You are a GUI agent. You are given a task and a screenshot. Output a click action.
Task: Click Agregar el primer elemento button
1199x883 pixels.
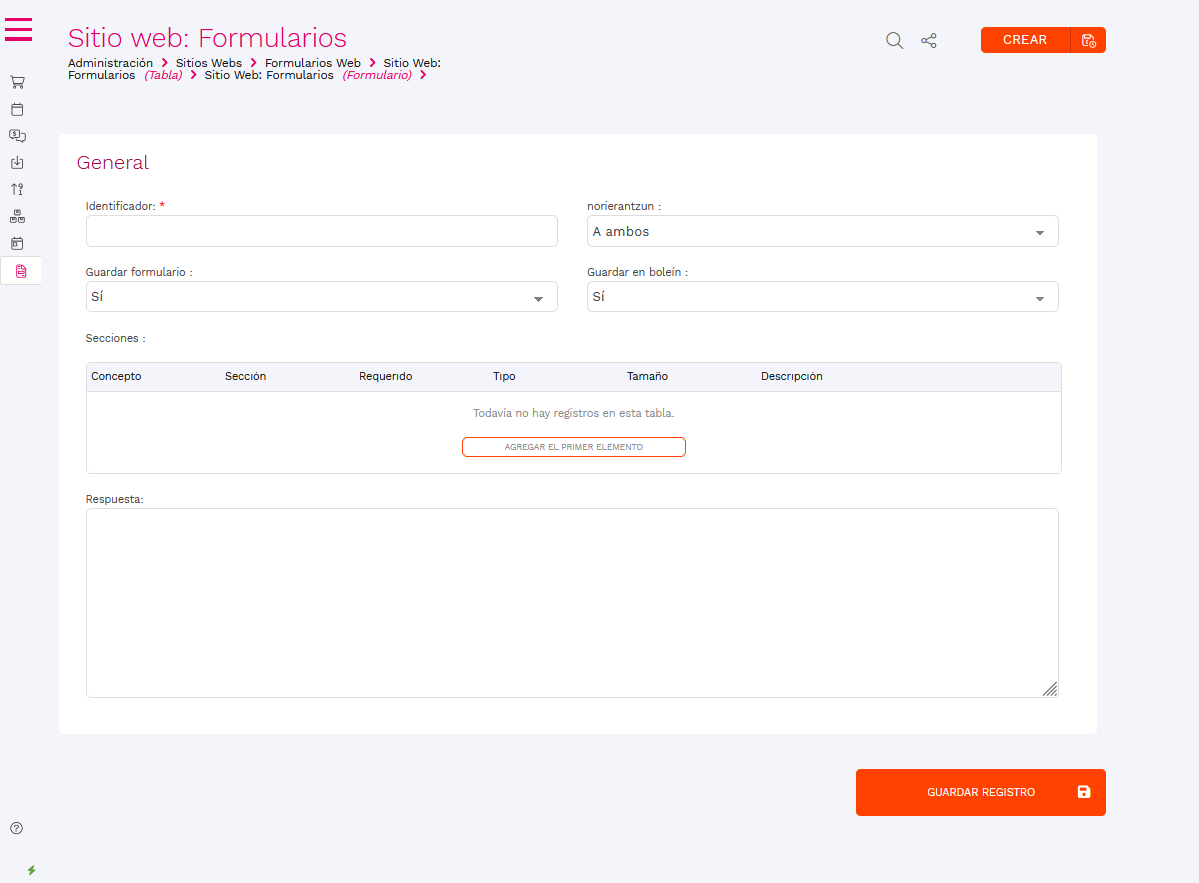573,447
